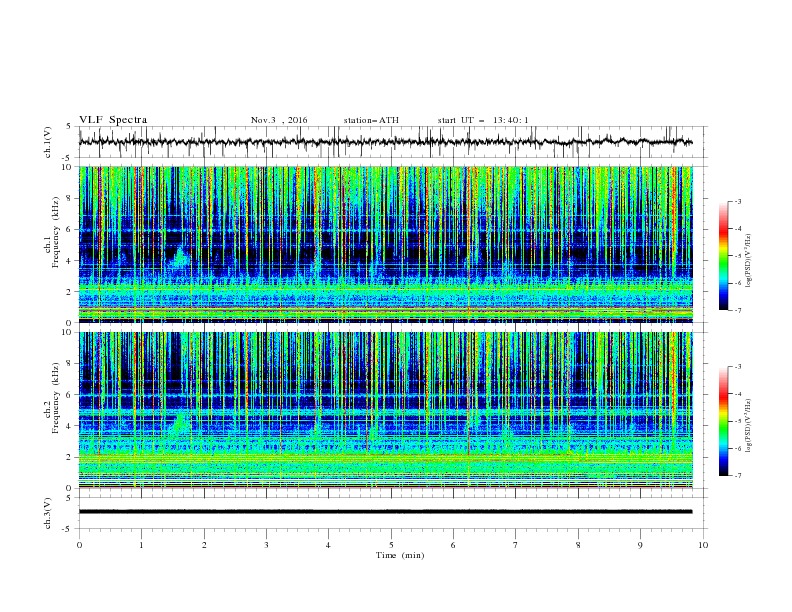Click the time axis tick label "10"
The height and width of the screenshot is (612, 792).
coord(703,545)
